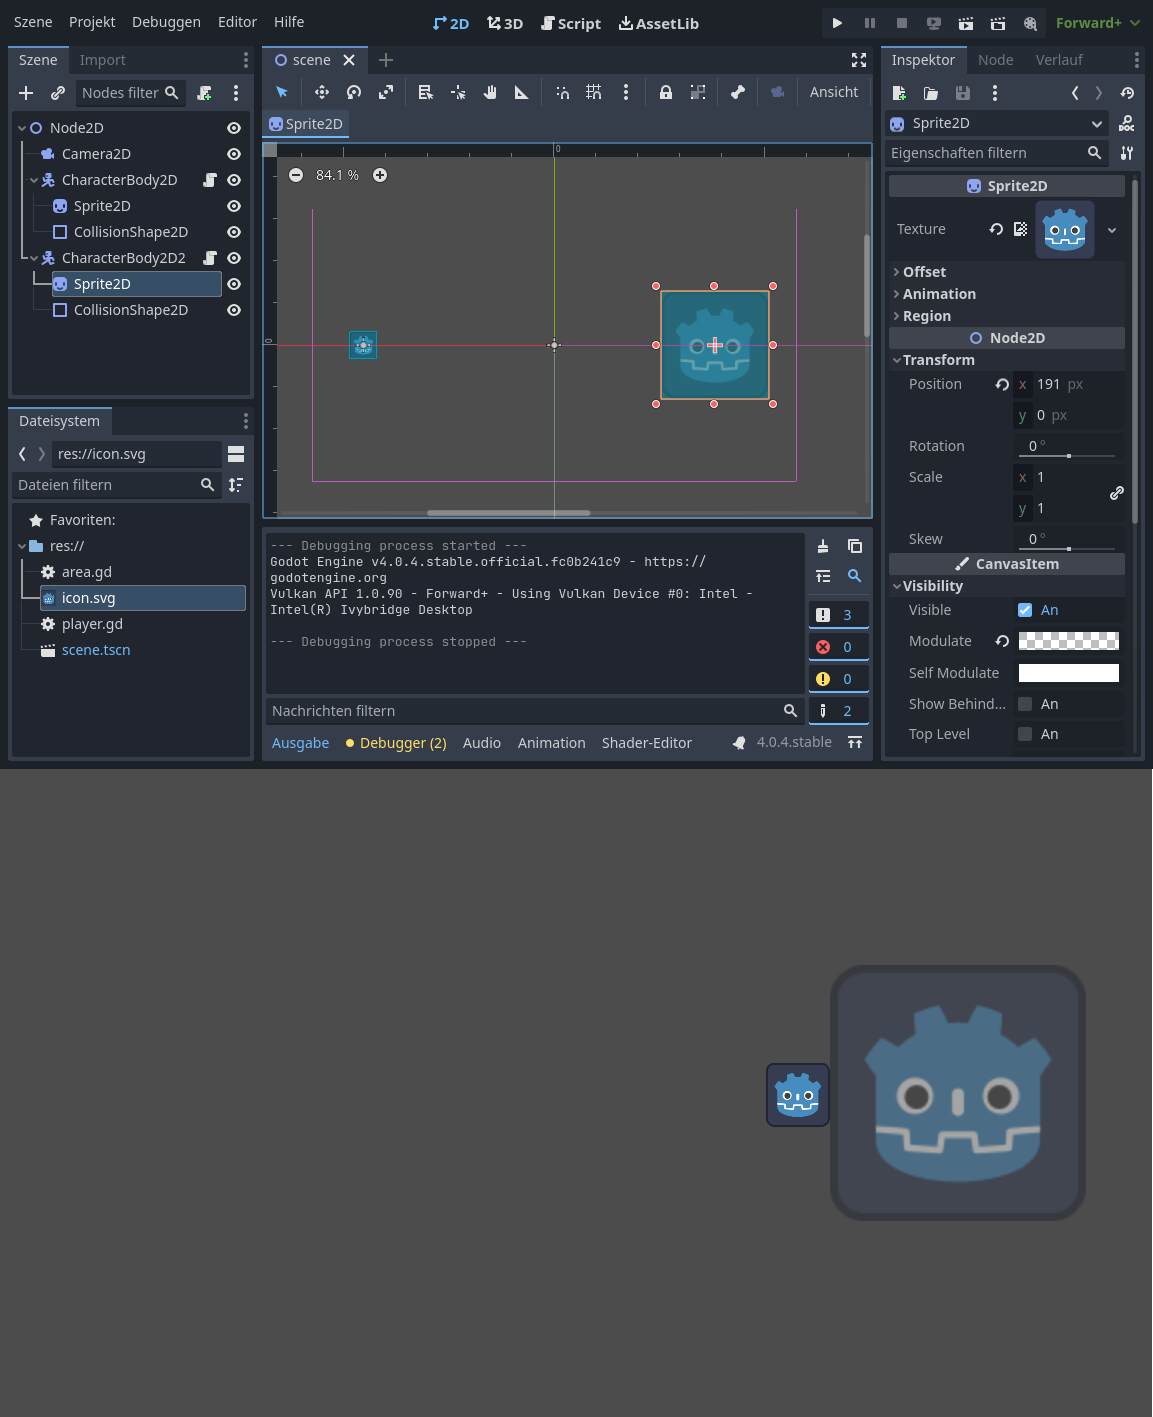Select the Pan Mode hand tool
The height and width of the screenshot is (1417, 1153).
[490, 92]
